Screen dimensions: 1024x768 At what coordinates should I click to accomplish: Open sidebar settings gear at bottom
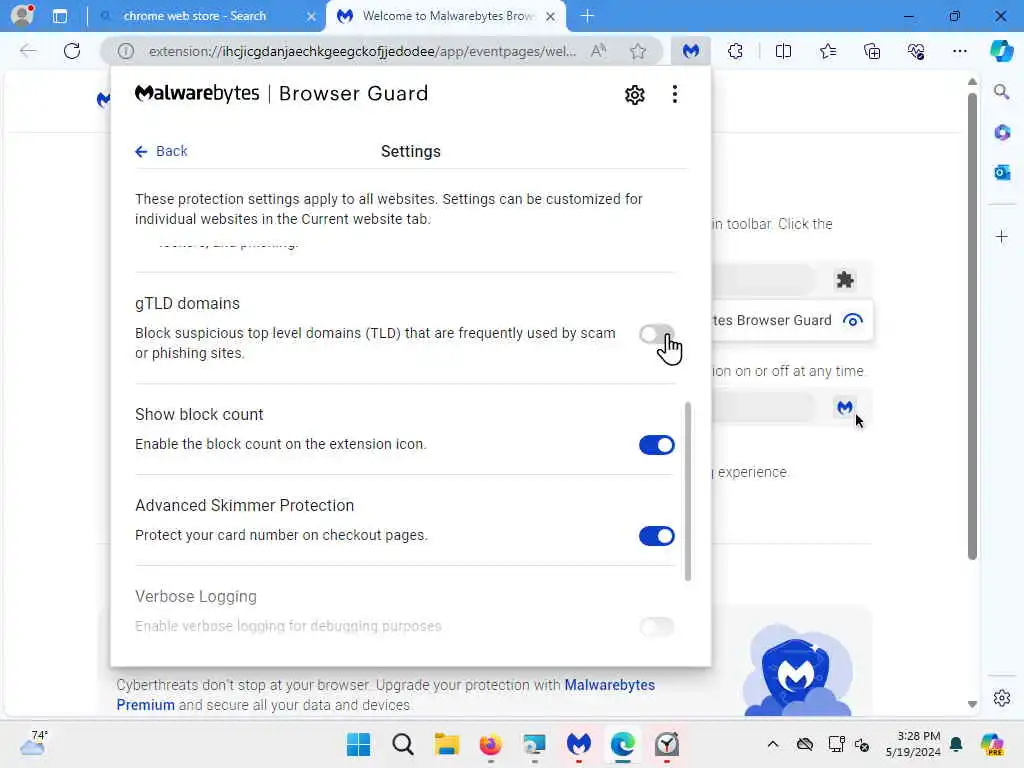(x=1002, y=698)
